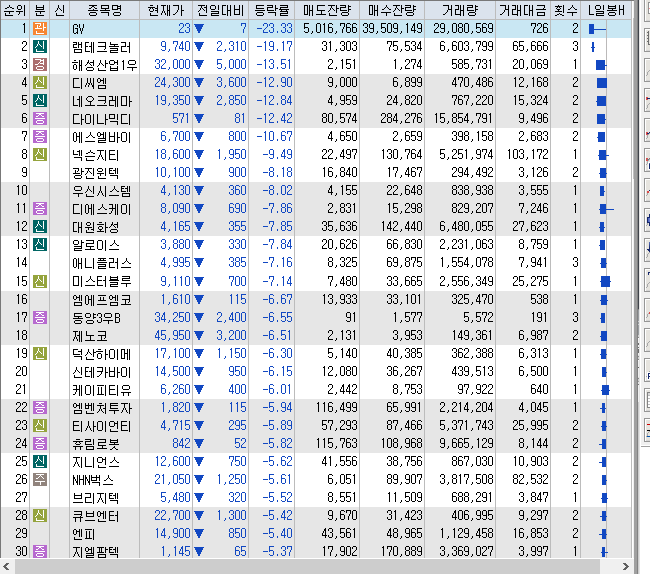Click the 거래량 column header
Viewport: 650px width, 574px height.
coord(460,10)
